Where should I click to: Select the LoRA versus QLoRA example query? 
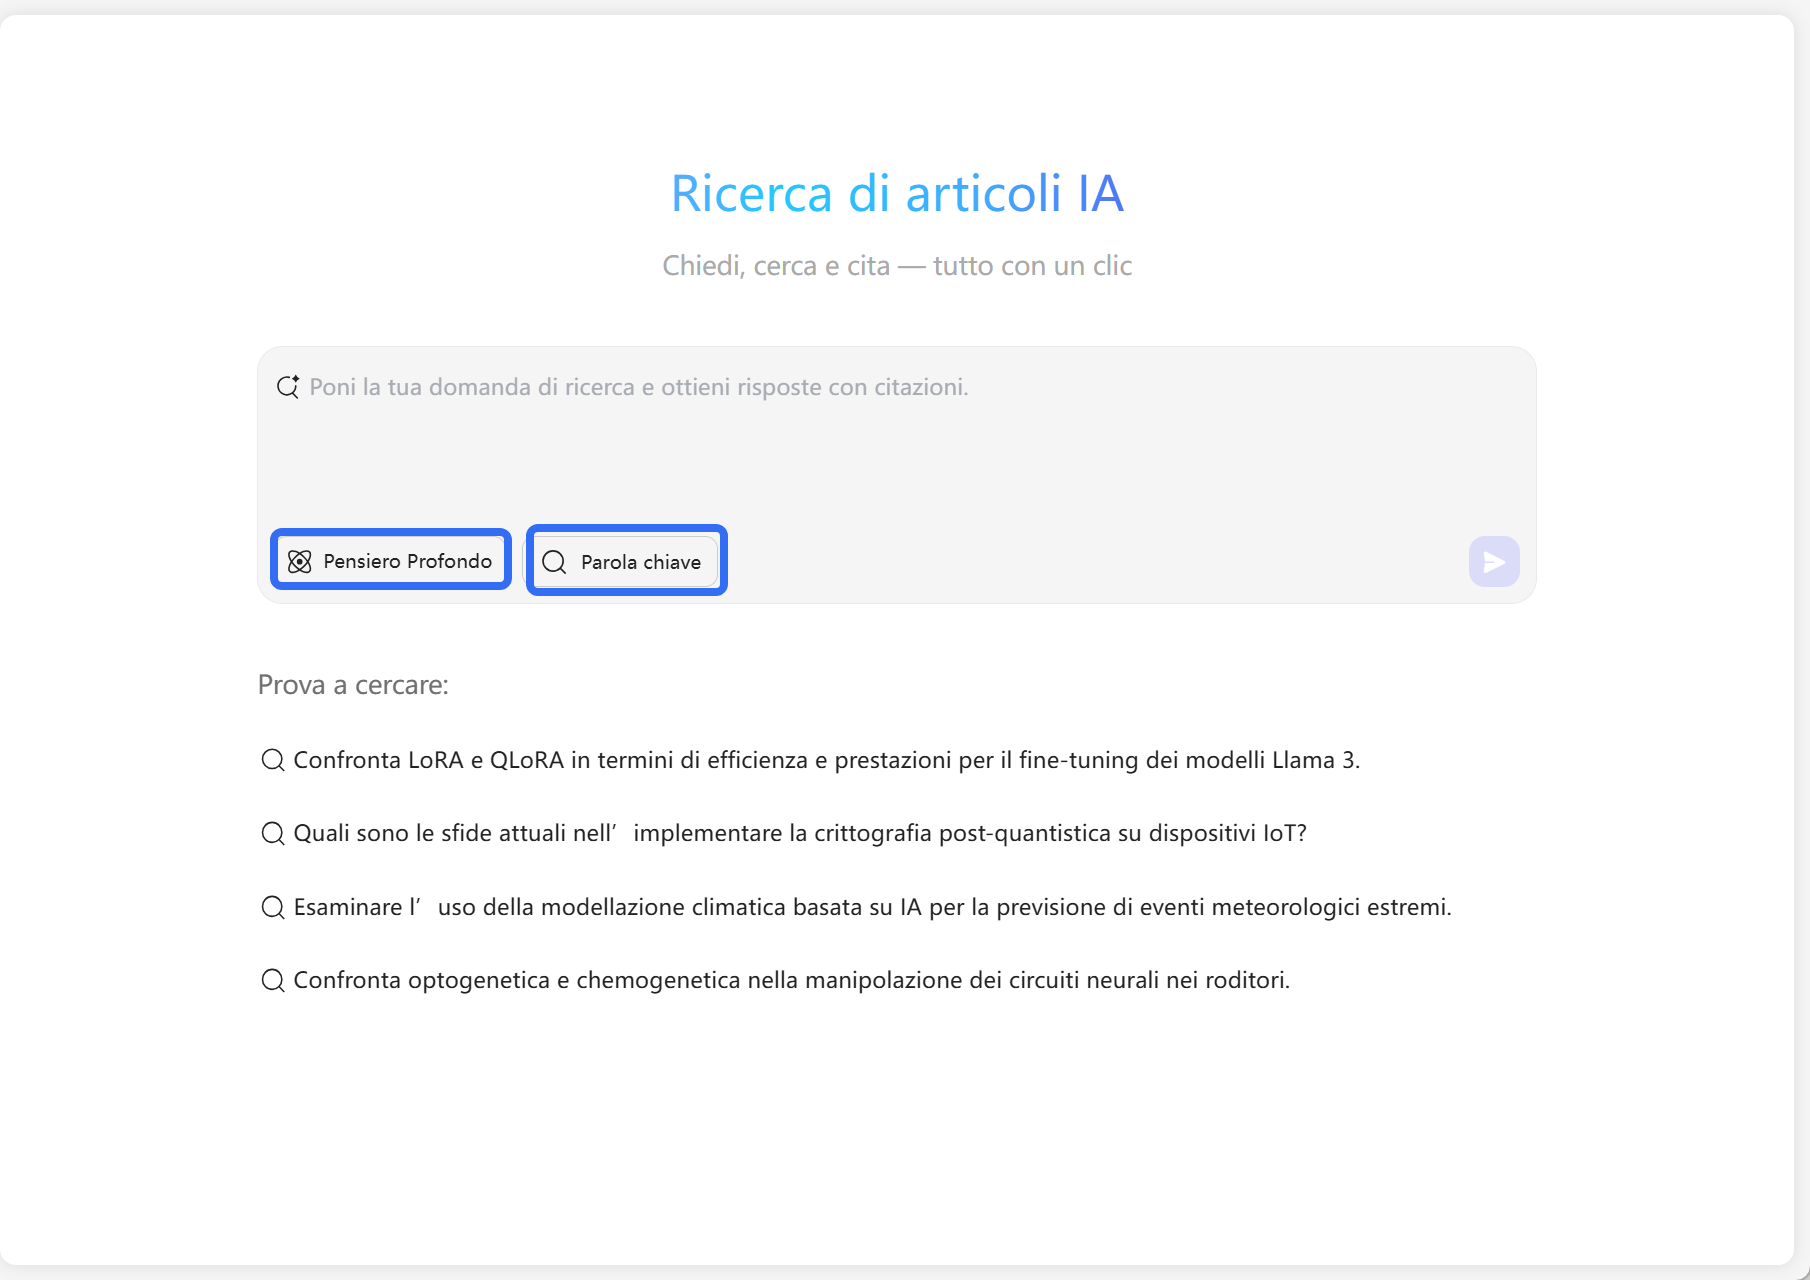coord(826,760)
